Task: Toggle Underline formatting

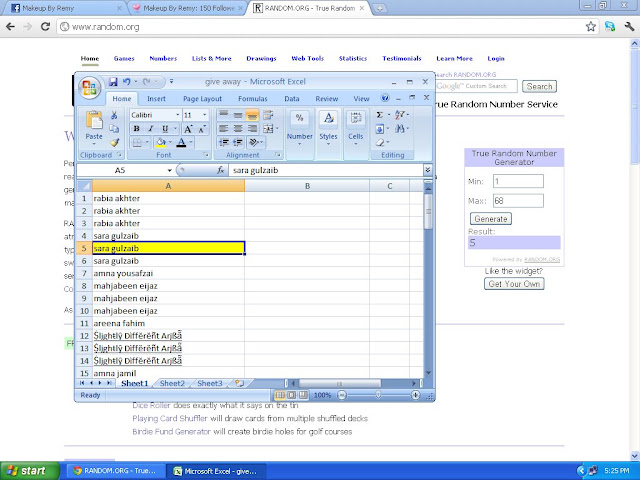Action: 165,129
